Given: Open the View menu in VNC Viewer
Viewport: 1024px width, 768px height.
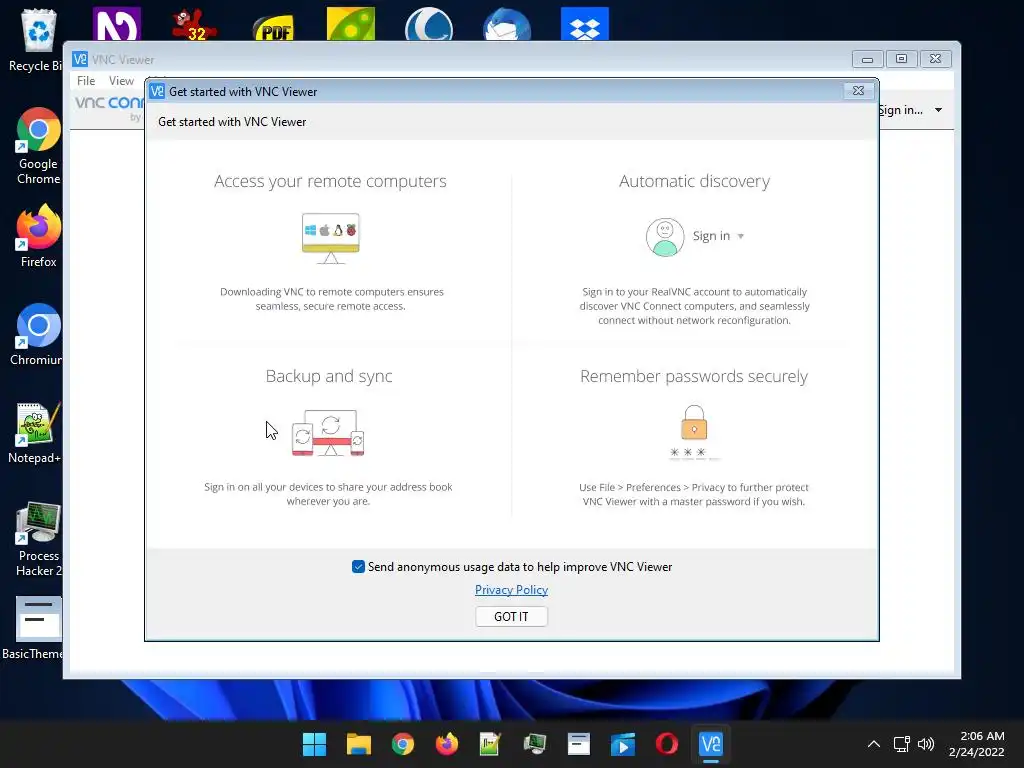Looking at the screenshot, I should (x=121, y=80).
